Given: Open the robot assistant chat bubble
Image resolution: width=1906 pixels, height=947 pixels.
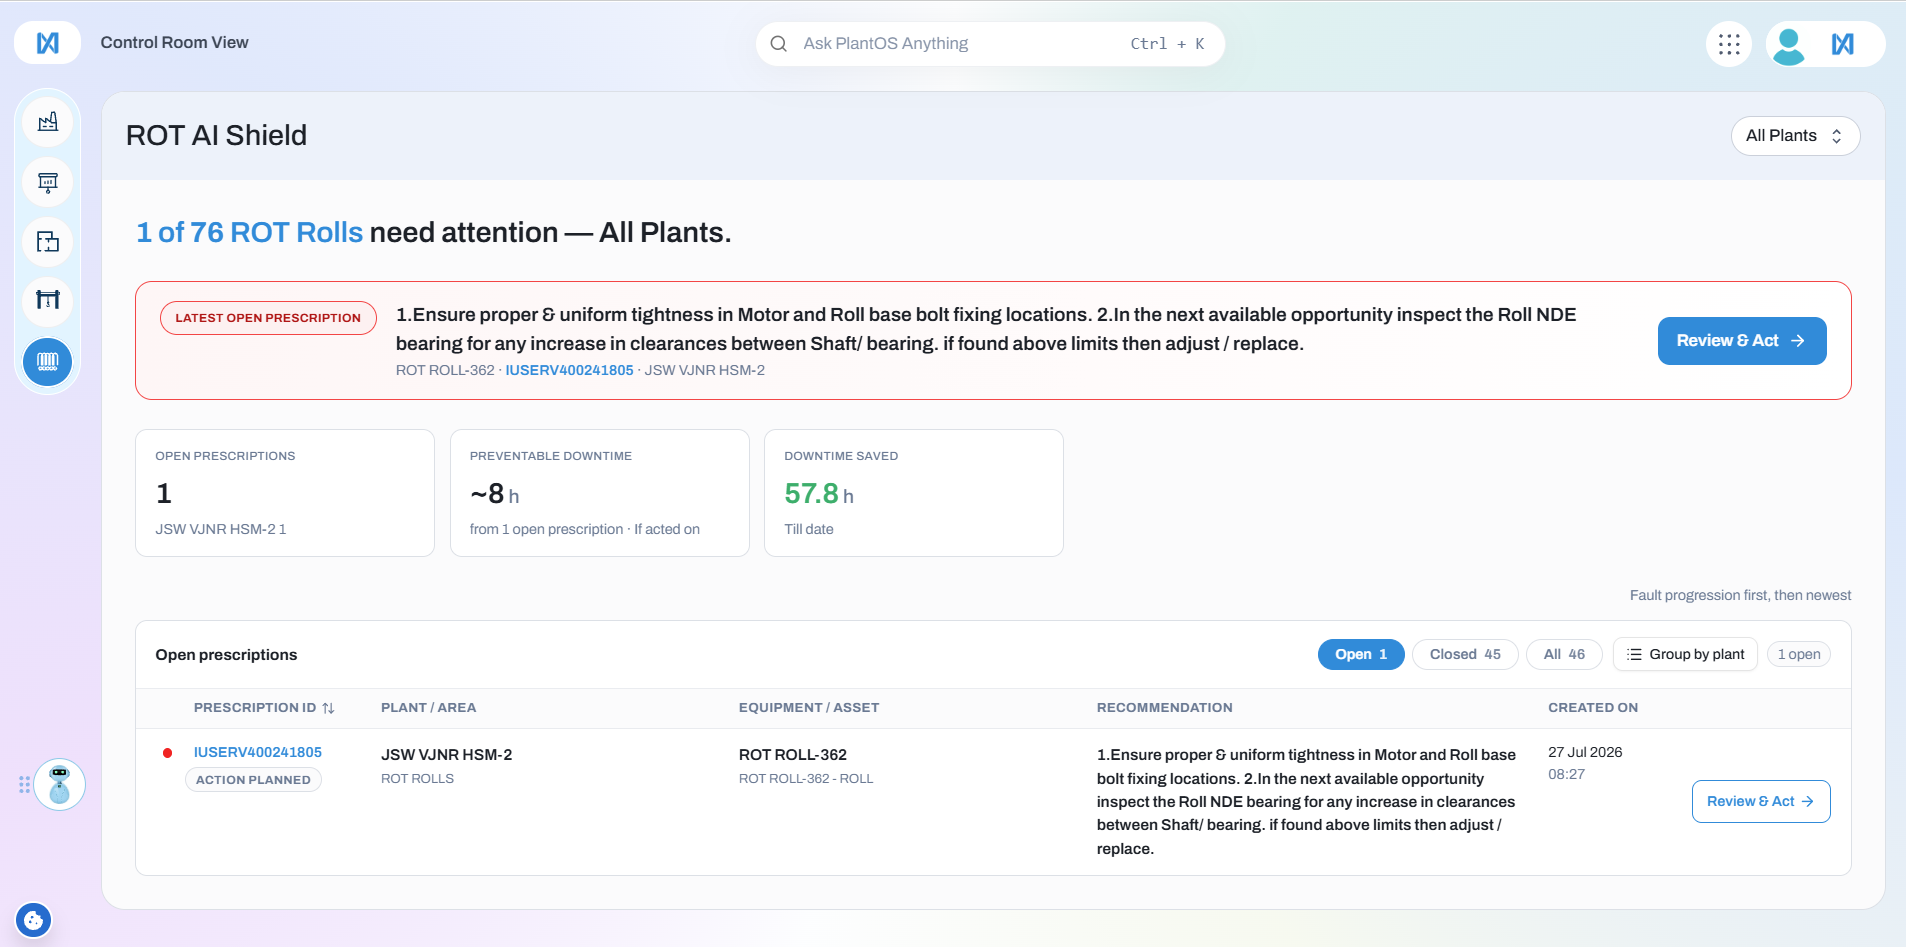Looking at the screenshot, I should click(x=60, y=784).
